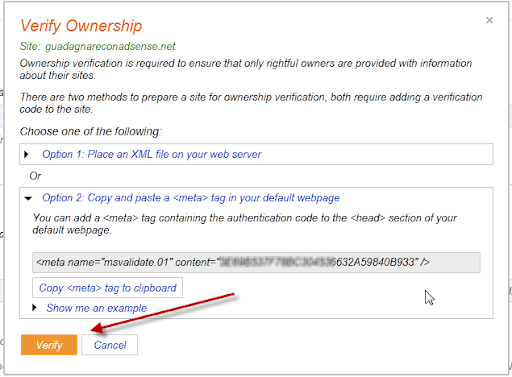The height and width of the screenshot is (377, 512).
Task: Click the 'Choose one of the following' text
Action: (90, 131)
